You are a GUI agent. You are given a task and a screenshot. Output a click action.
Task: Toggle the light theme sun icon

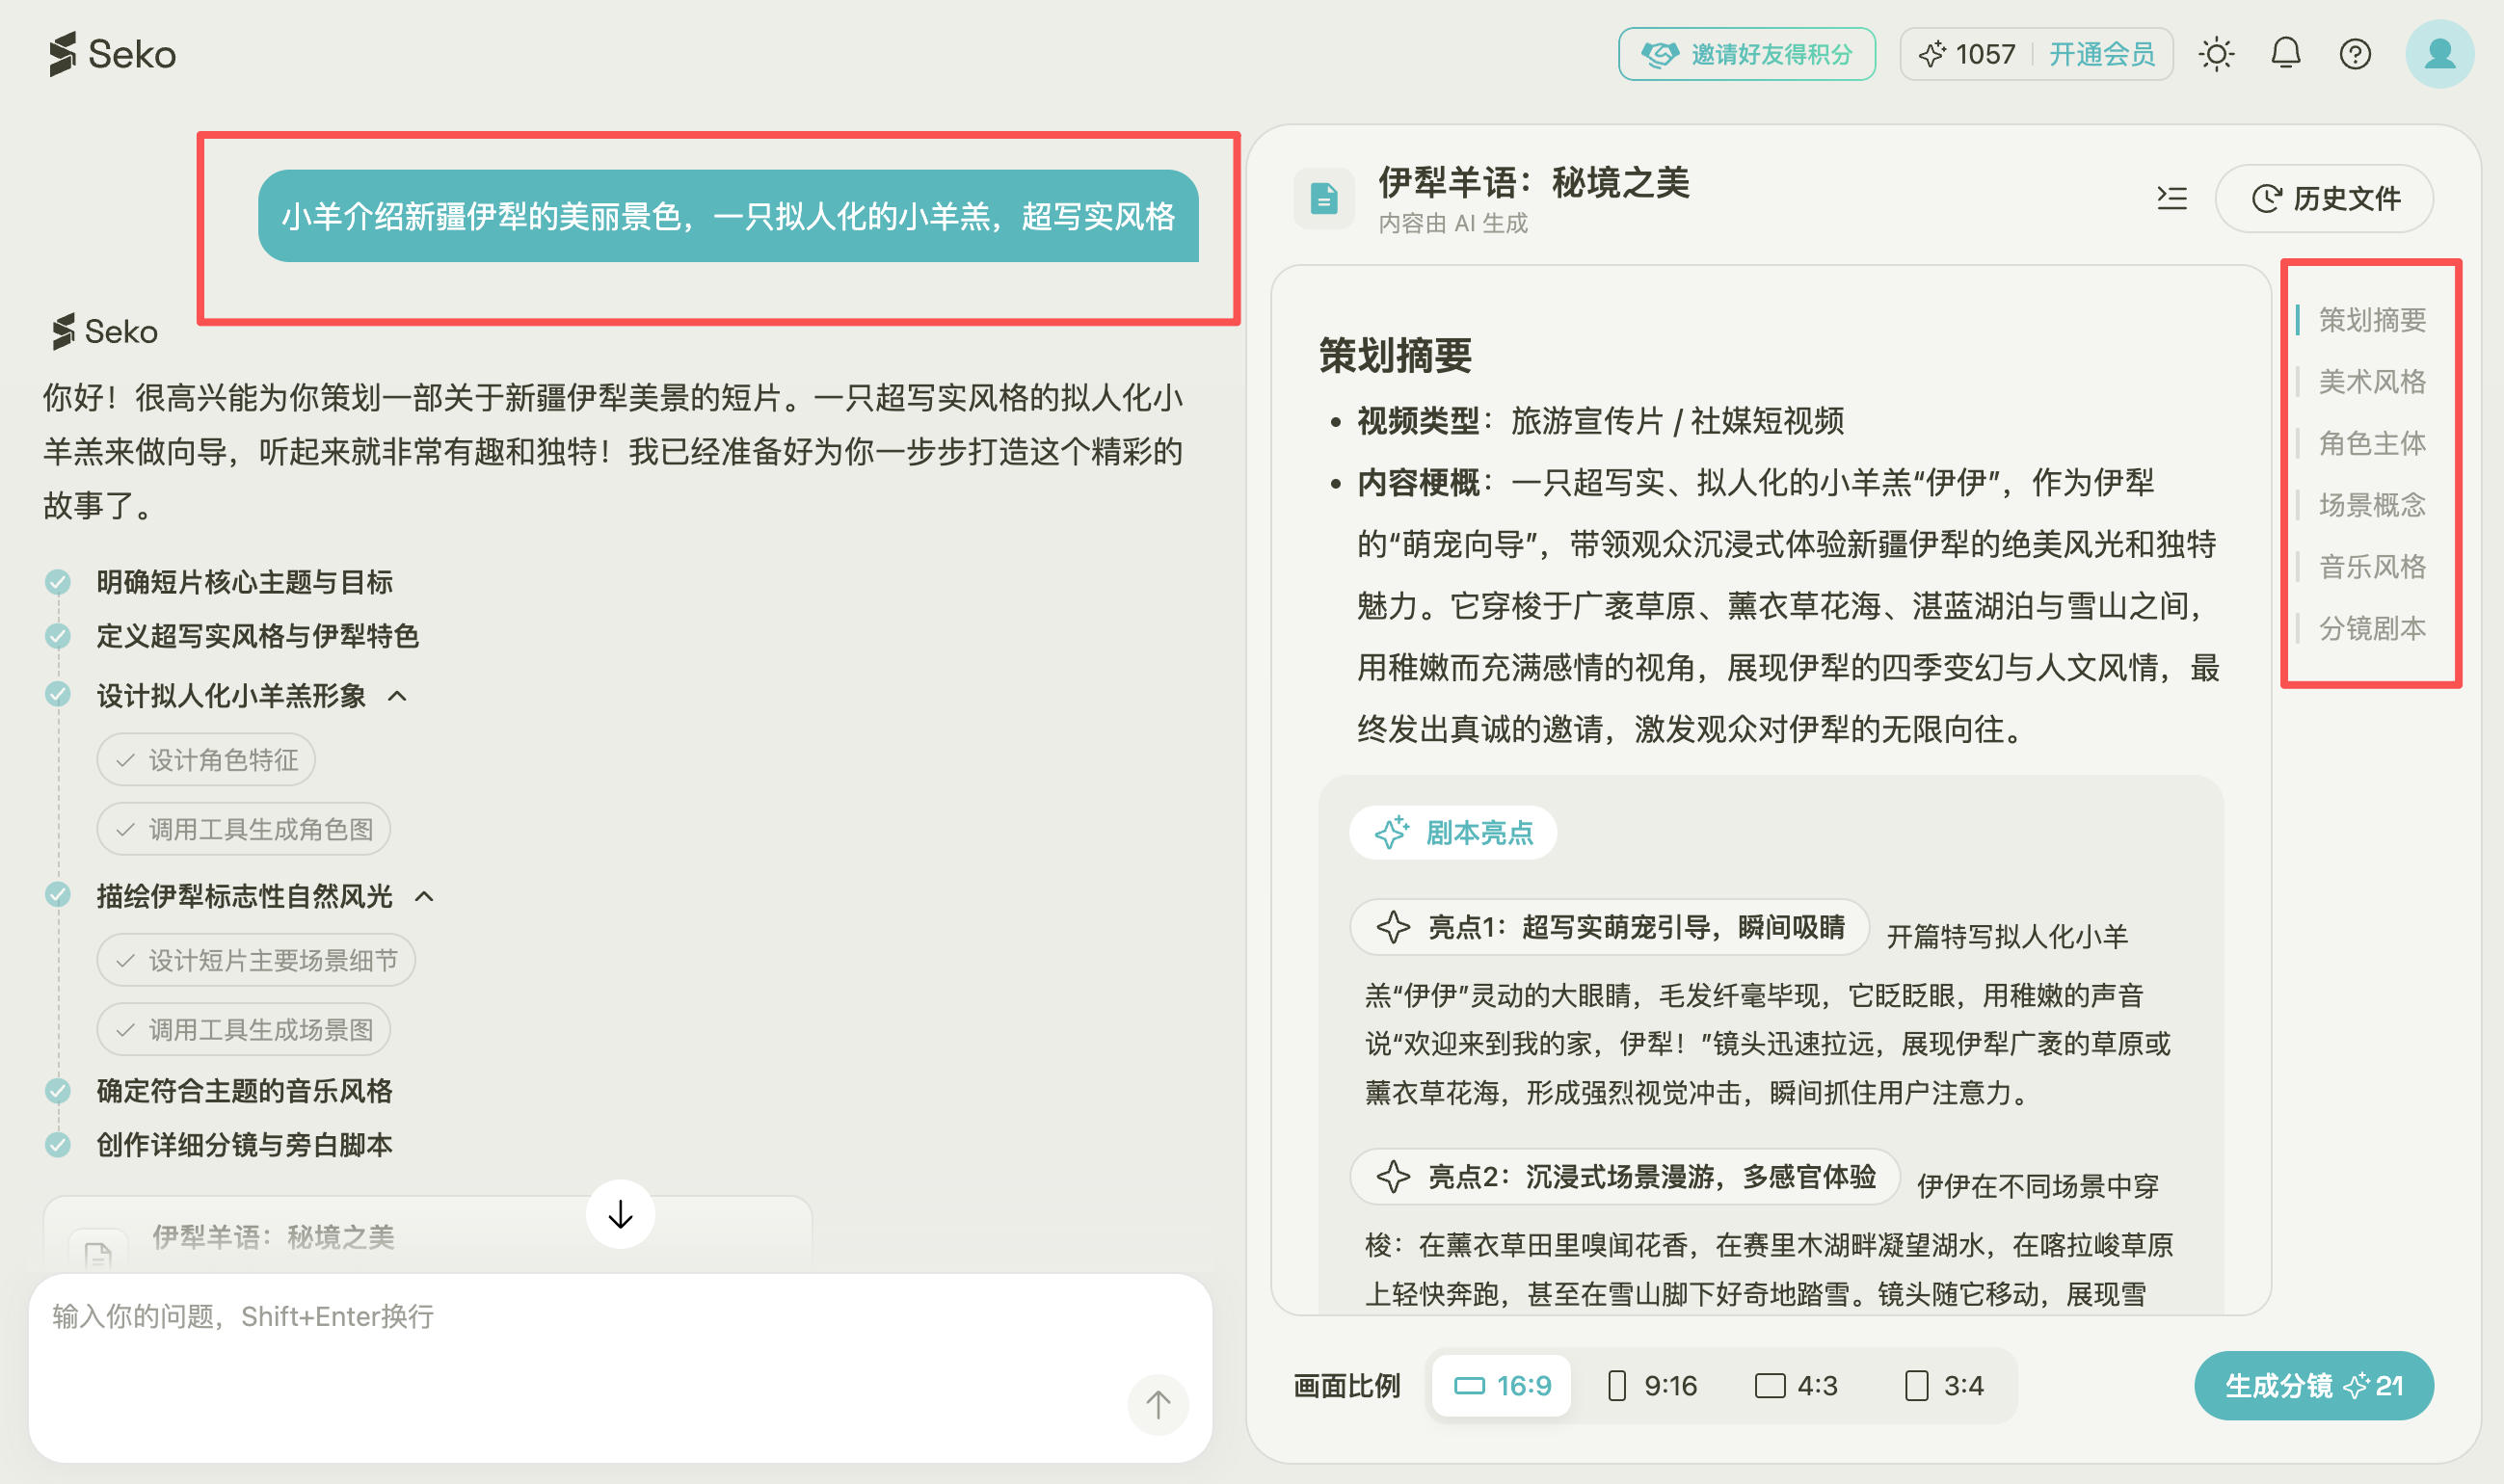[x=2217, y=54]
